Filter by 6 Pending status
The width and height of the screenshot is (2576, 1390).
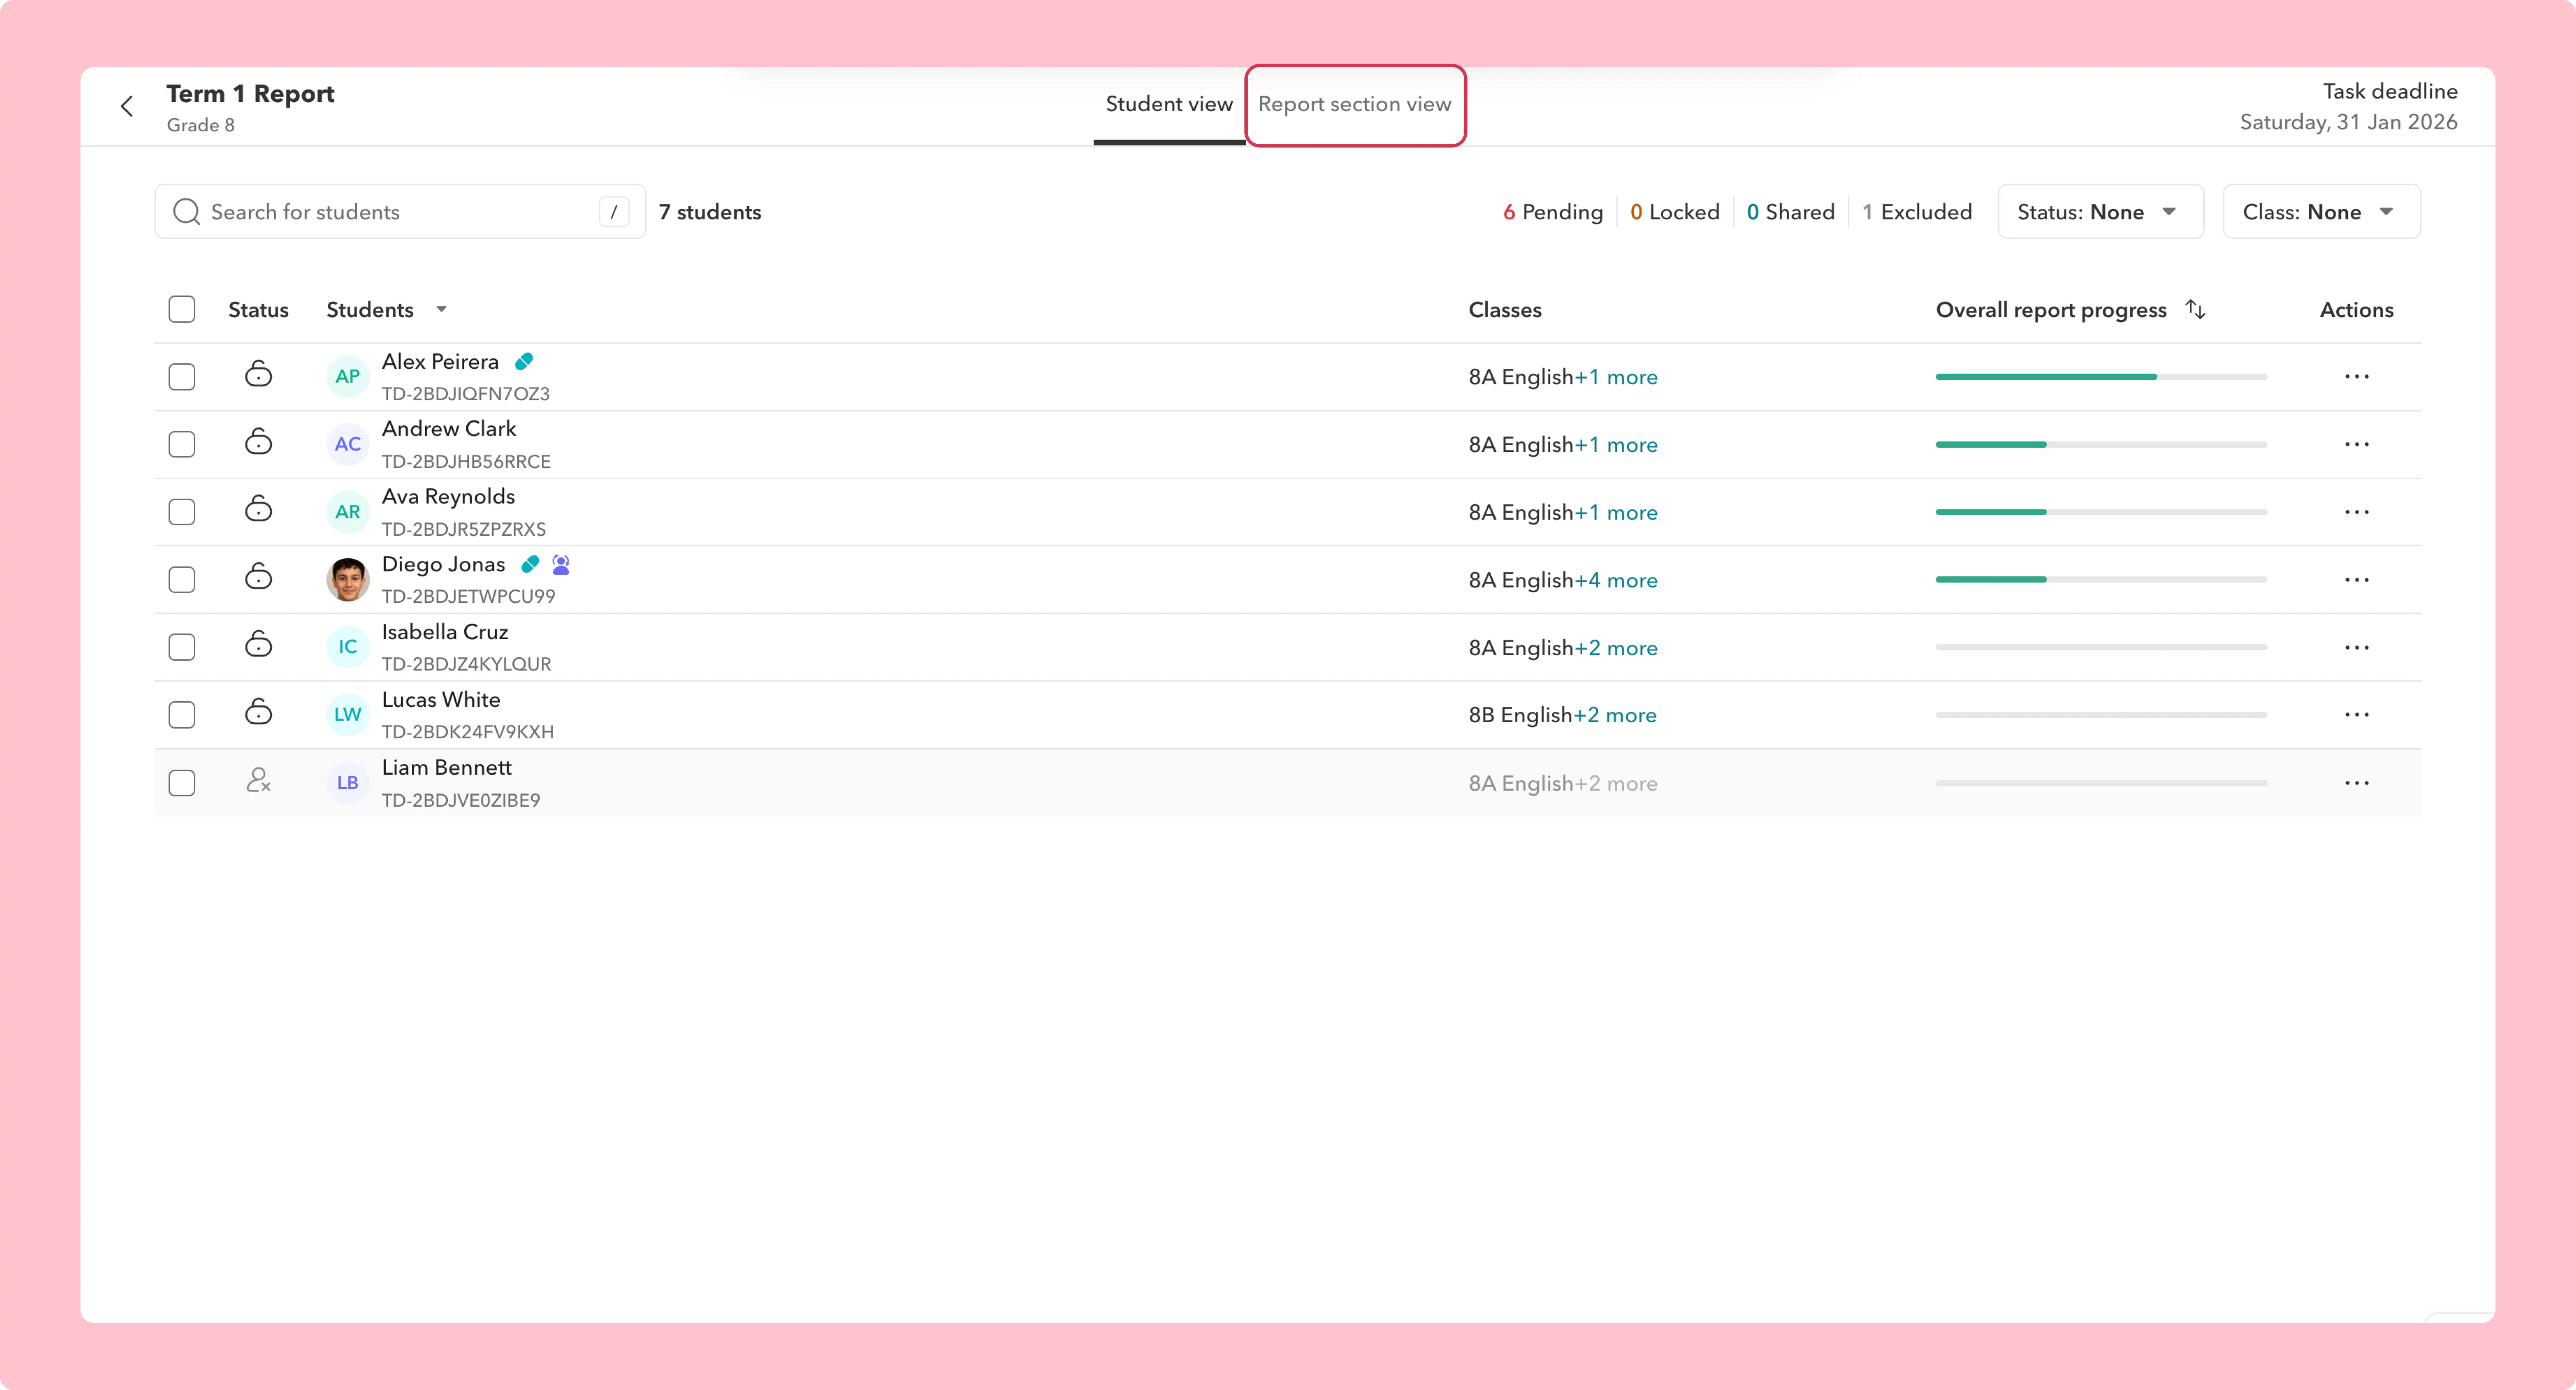(x=1553, y=212)
